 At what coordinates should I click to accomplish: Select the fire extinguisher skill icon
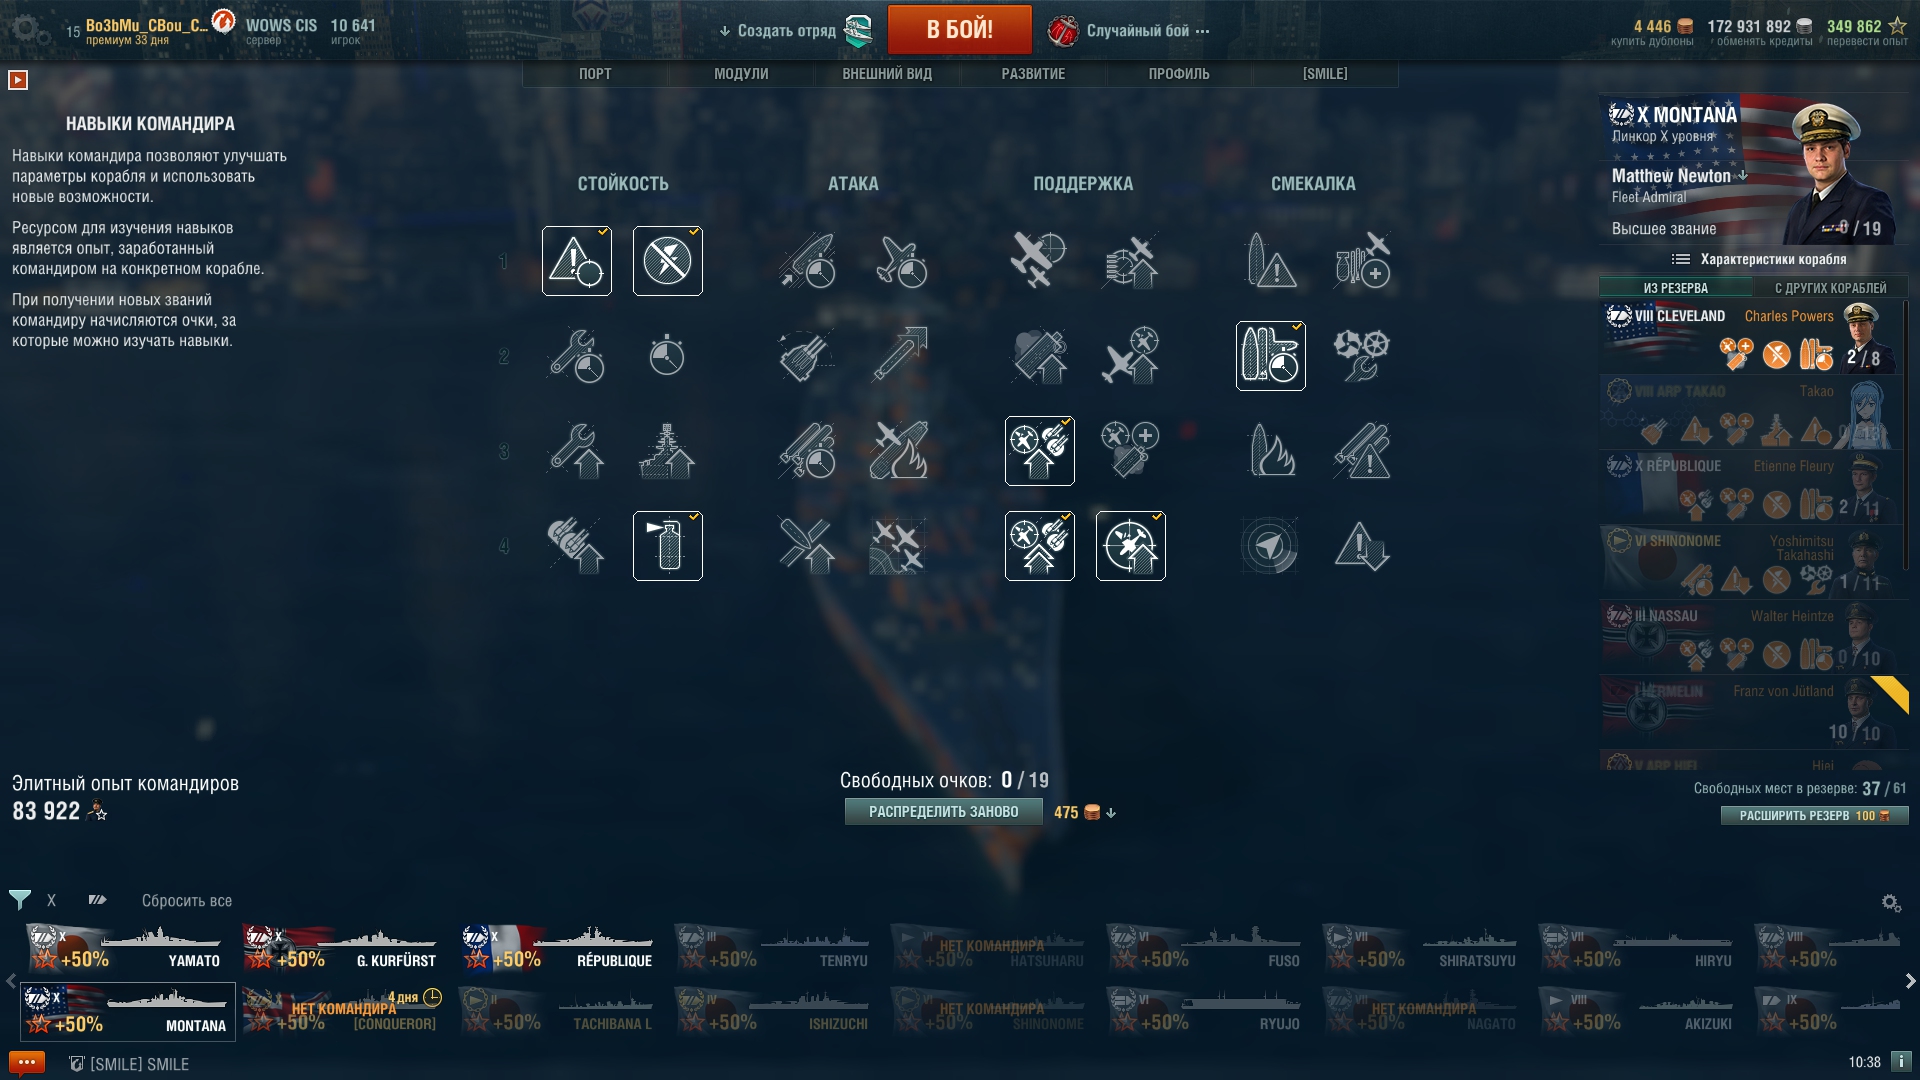coord(668,546)
